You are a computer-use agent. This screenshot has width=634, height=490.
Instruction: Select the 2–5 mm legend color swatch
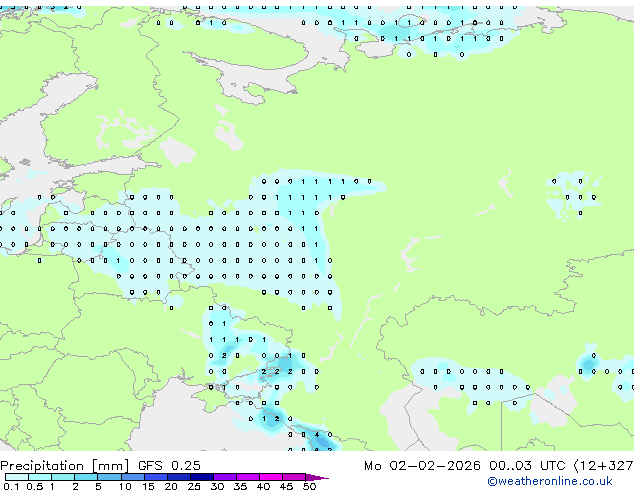(x=86, y=477)
